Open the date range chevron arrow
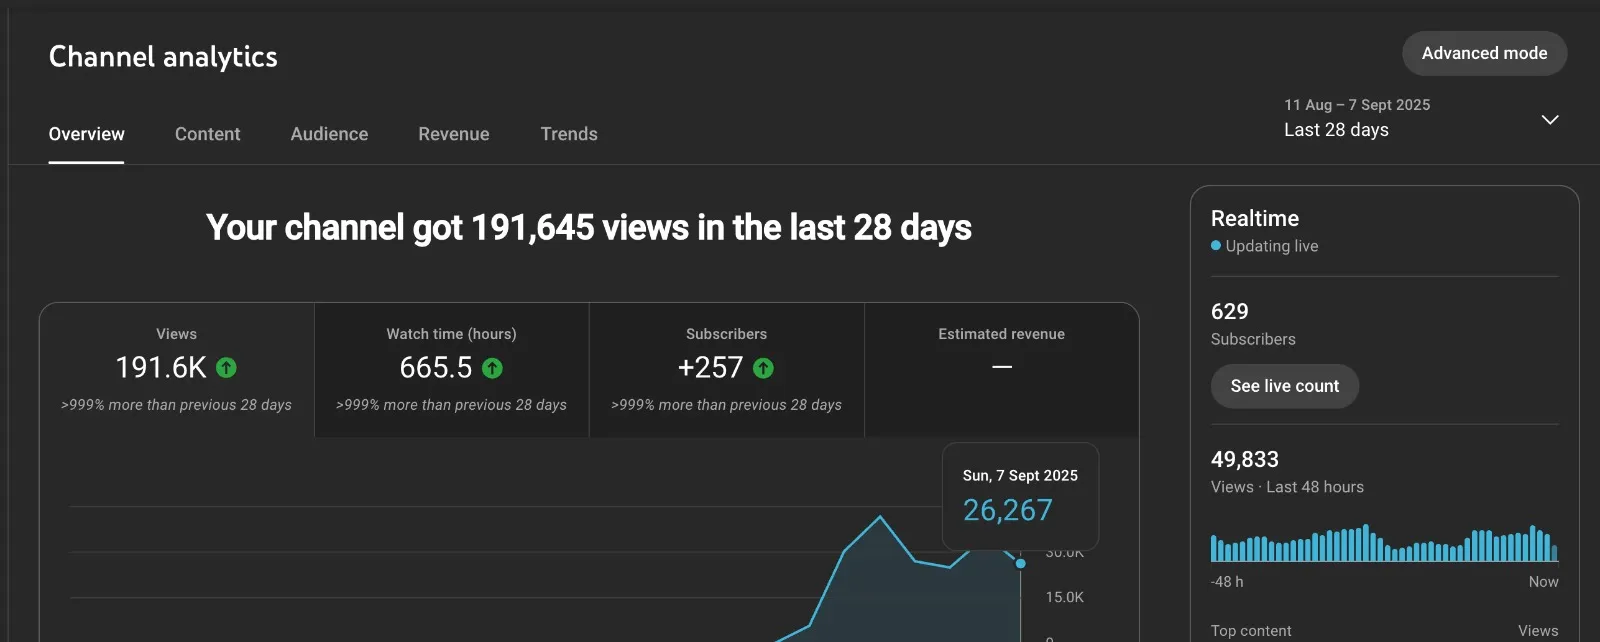This screenshot has width=1600, height=642. (x=1549, y=120)
